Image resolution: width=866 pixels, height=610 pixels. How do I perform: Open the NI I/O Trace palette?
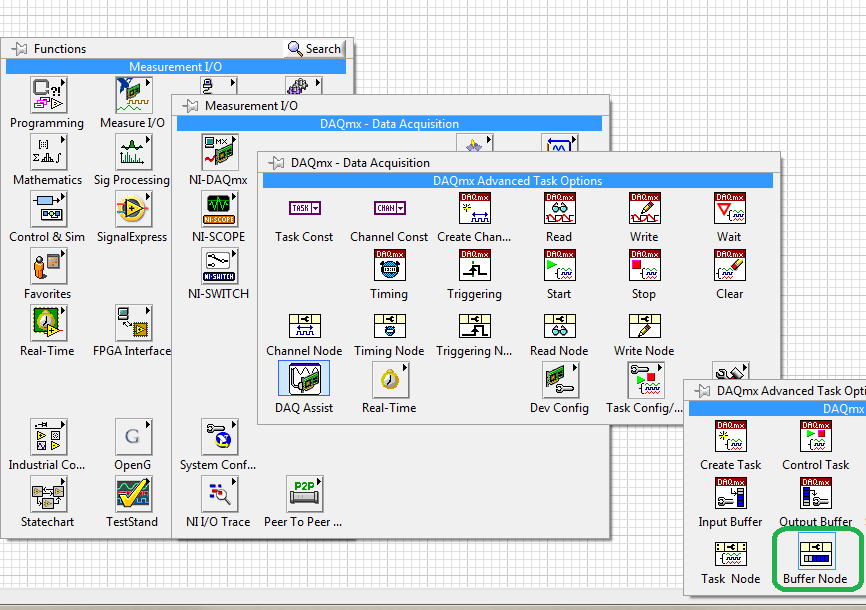coord(219,493)
